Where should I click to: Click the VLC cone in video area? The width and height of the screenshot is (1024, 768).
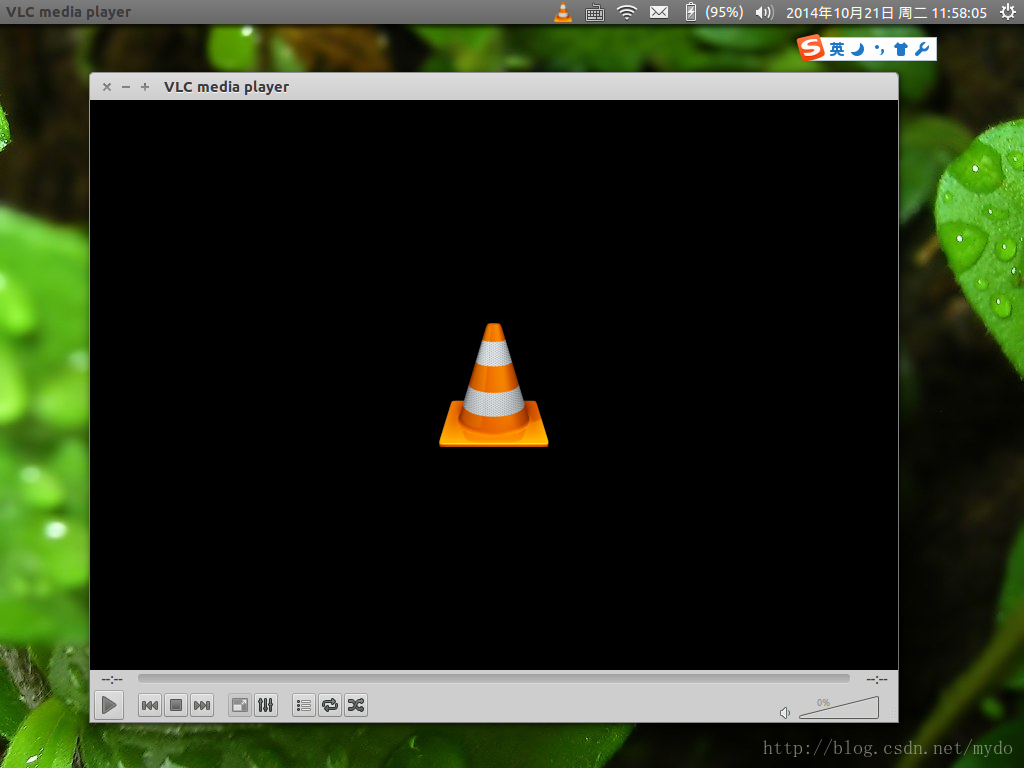[x=494, y=385]
